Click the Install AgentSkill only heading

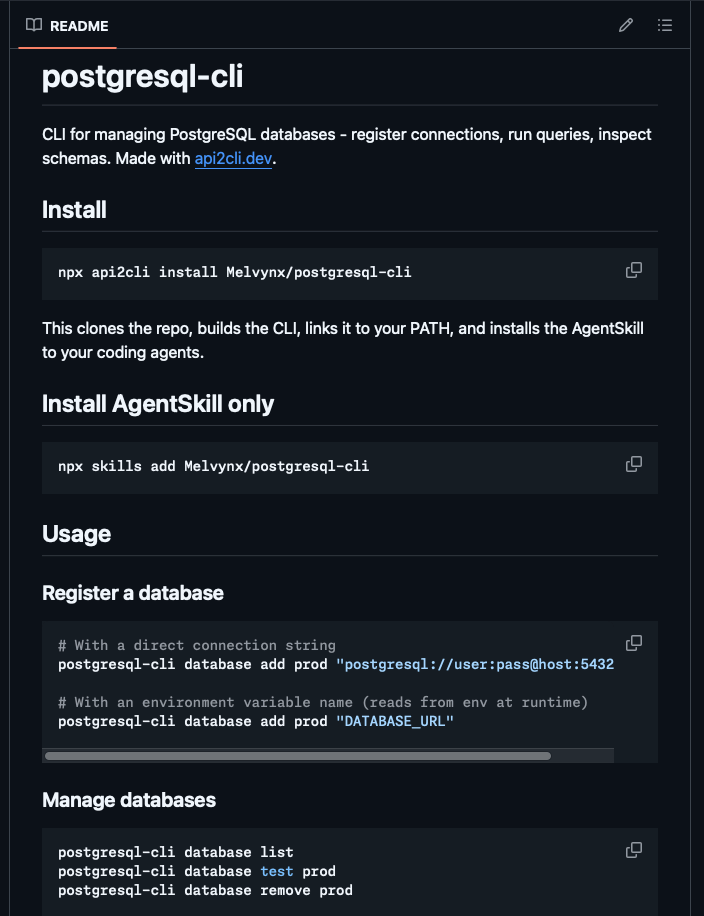click(158, 404)
